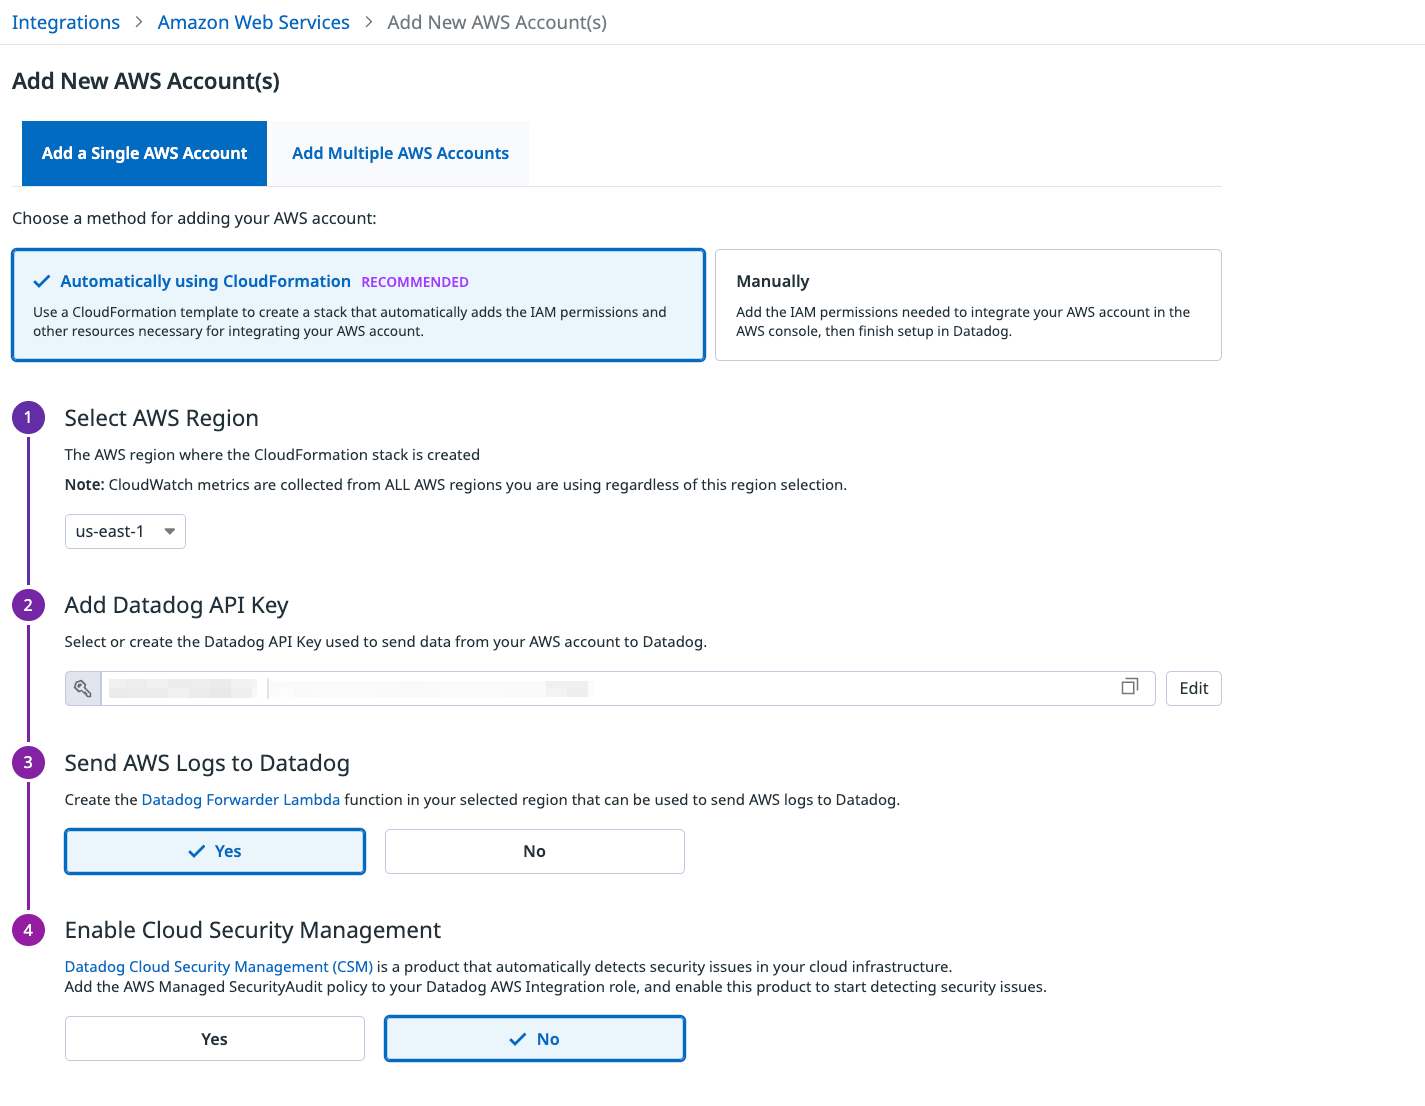The image size is (1425, 1106).
Task: Select Yes for Send AWS Logs
Action: pos(215,851)
